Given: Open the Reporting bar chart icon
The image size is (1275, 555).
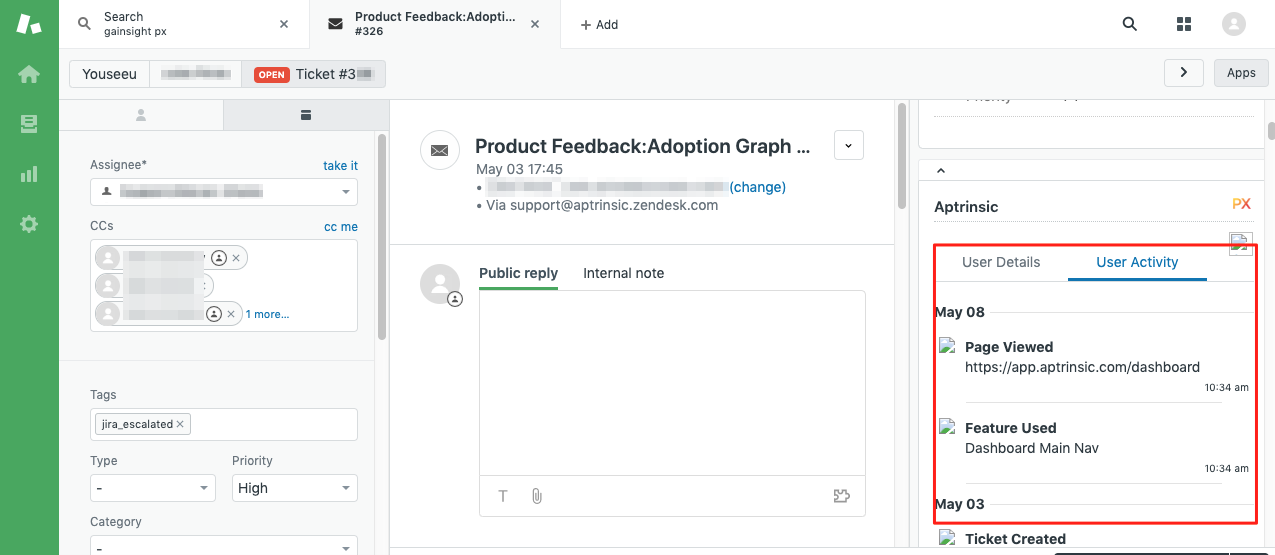Looking at the screenshot, I should [29, 174].
